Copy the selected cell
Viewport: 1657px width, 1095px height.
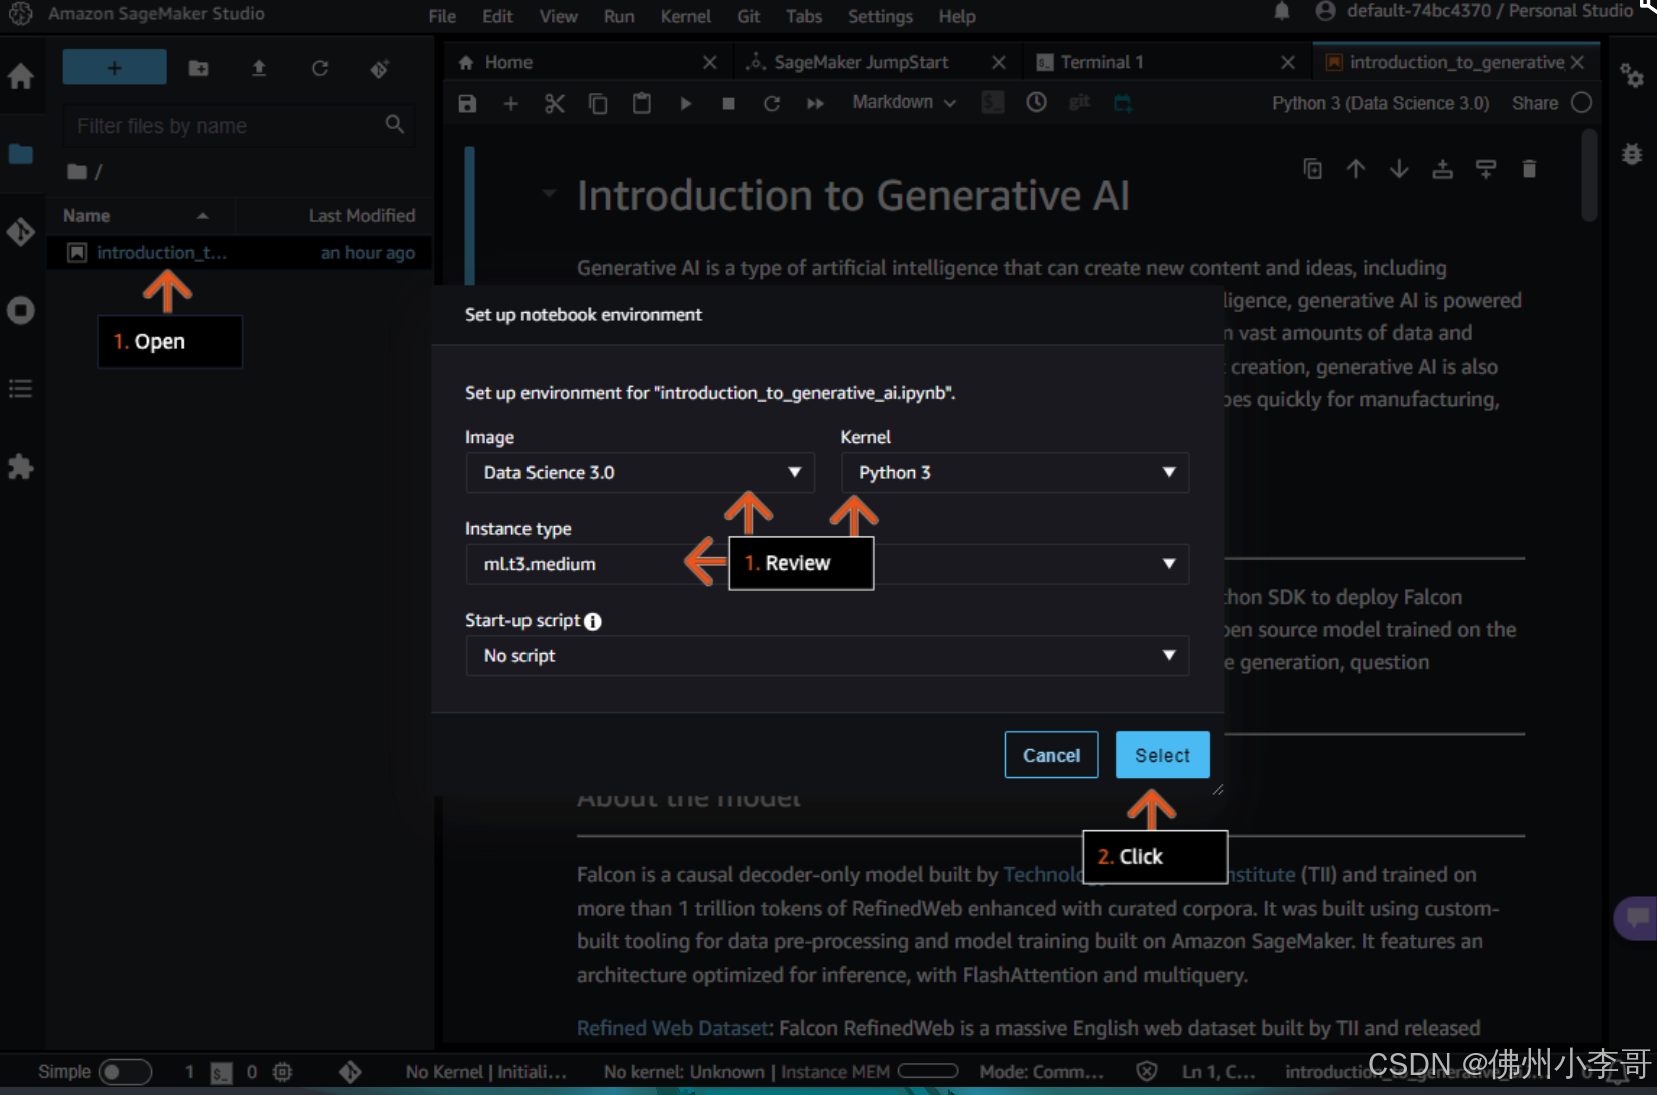598,103
